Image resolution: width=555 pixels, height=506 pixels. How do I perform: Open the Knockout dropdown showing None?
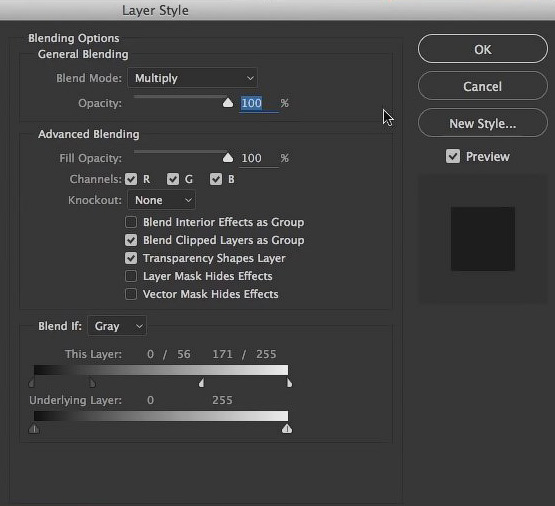coord(161,200)
